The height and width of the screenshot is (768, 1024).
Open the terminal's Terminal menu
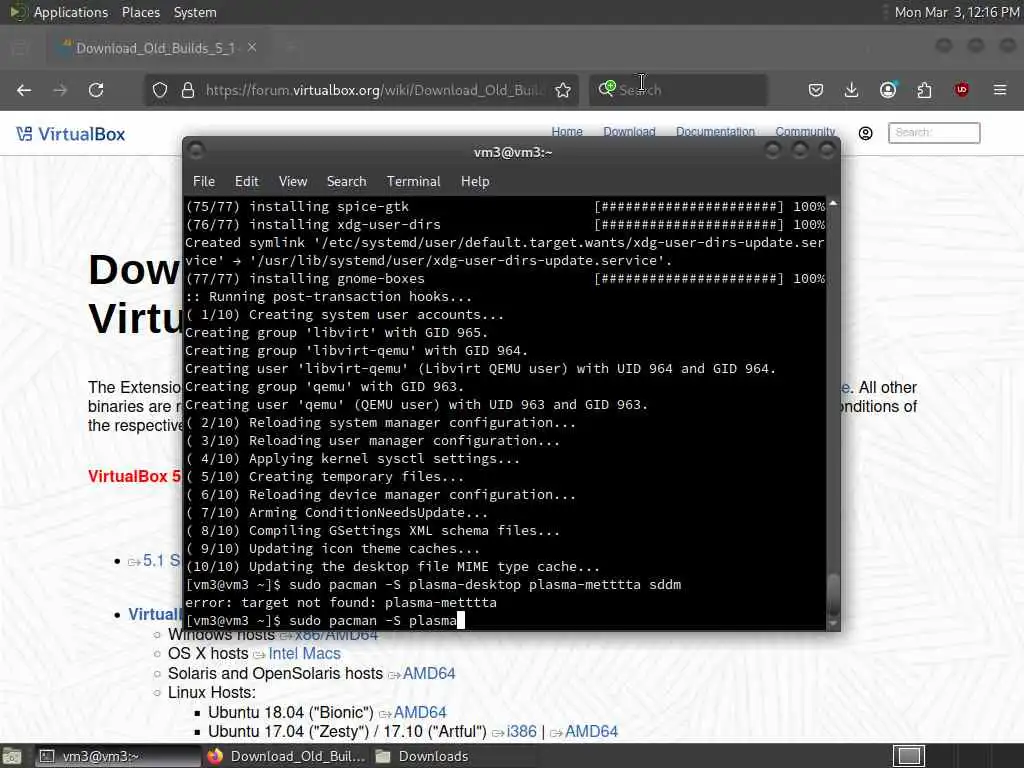[x=413, y=182]
